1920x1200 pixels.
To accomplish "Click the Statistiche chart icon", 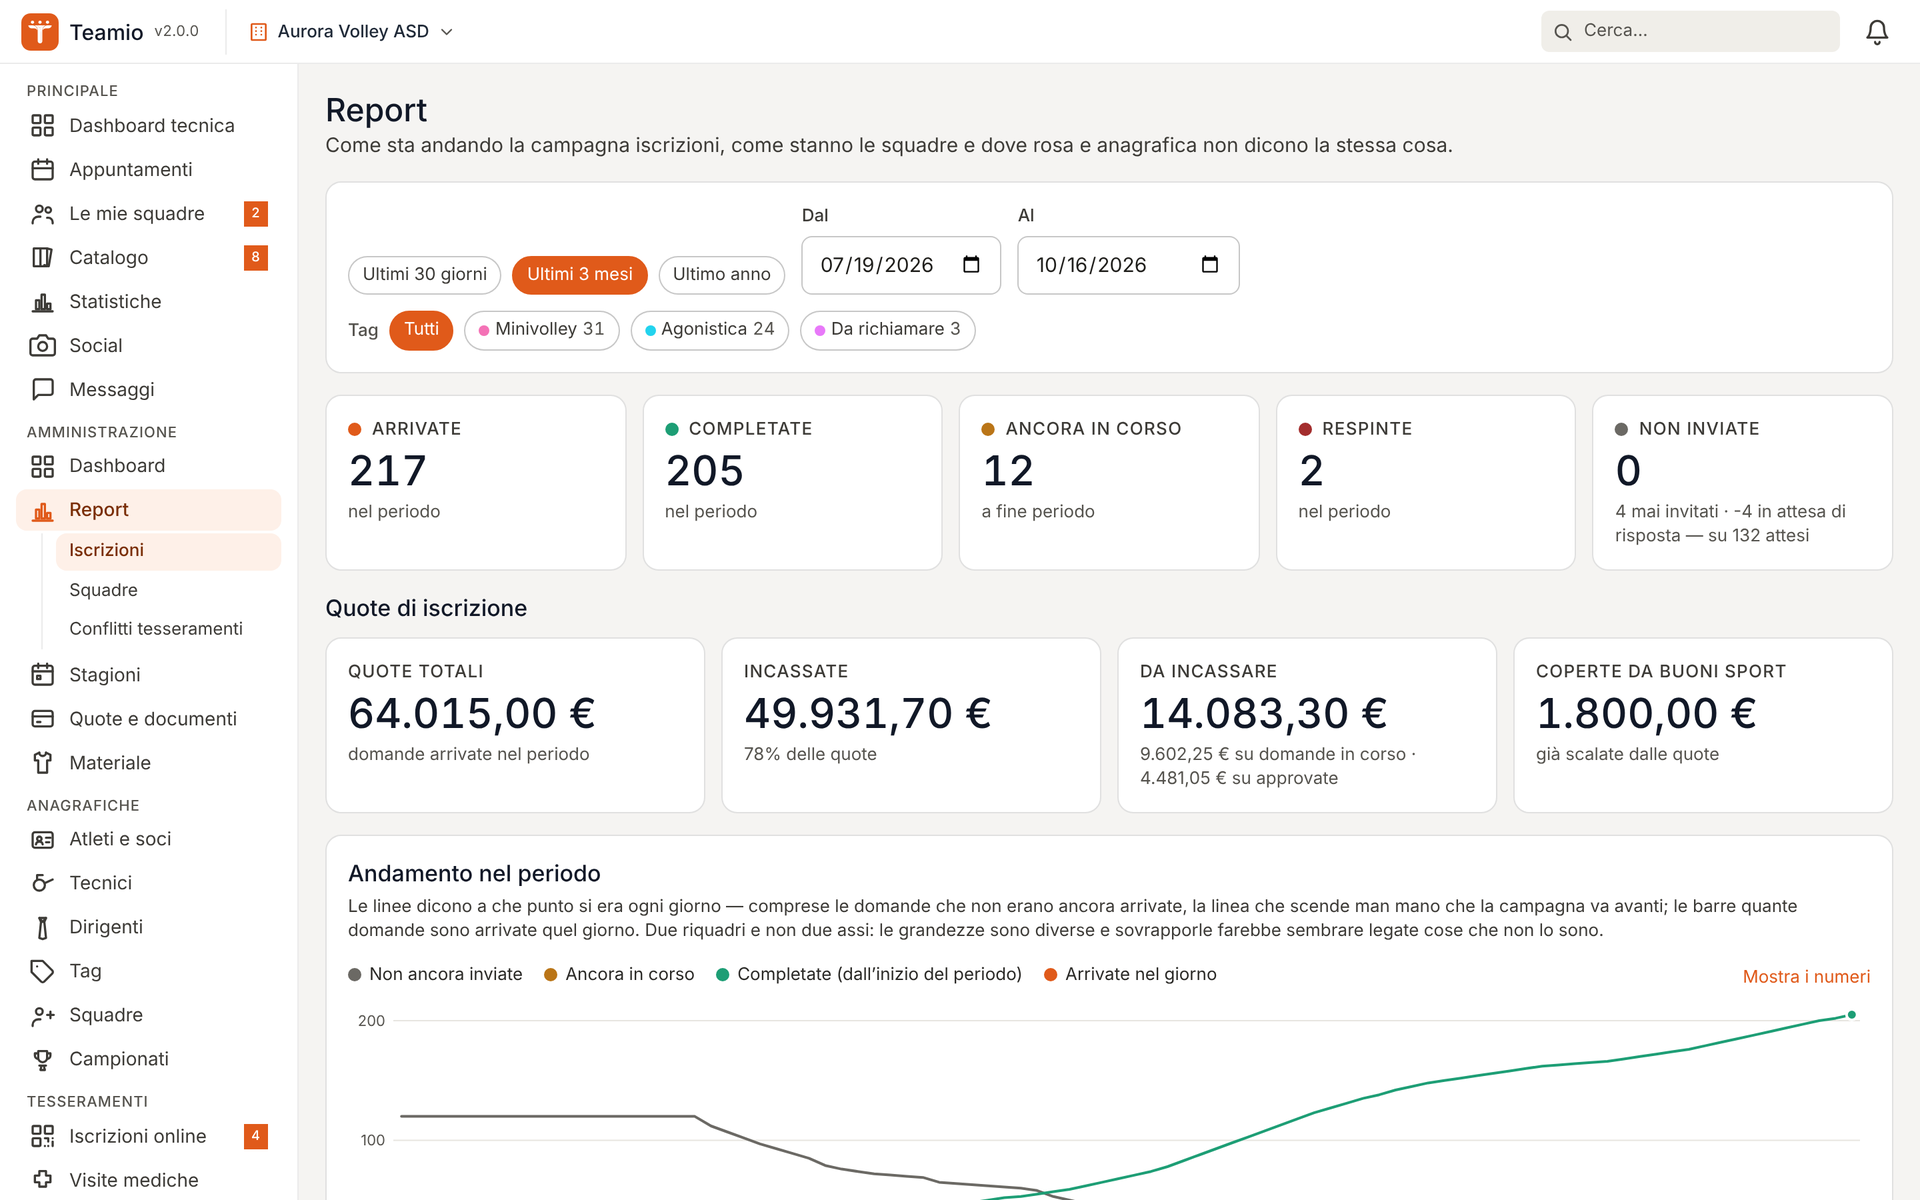I will pyautogui.click(x=42, y=301).
